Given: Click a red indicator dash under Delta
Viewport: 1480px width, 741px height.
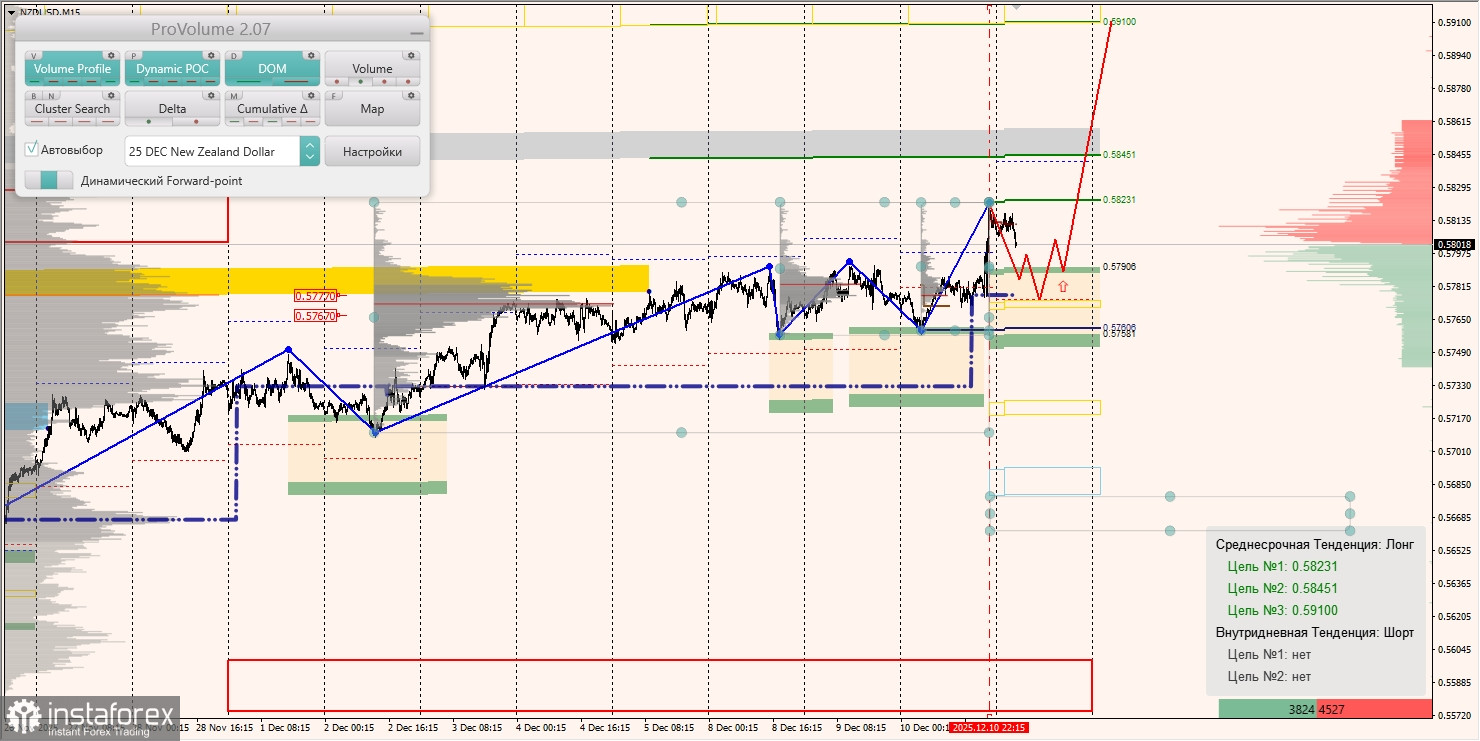Looking at the screenshot, I should (196, 122).
